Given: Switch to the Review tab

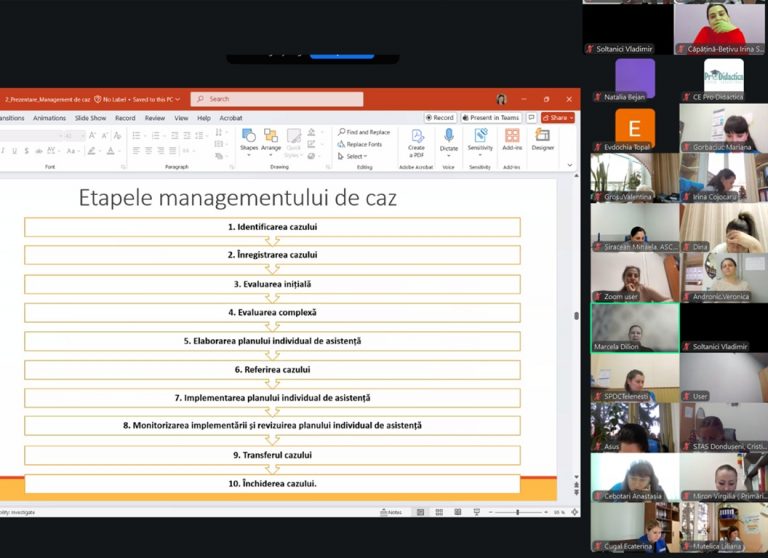Looking at the screenshot, I should pyautogui.click(x=155, y=118).
